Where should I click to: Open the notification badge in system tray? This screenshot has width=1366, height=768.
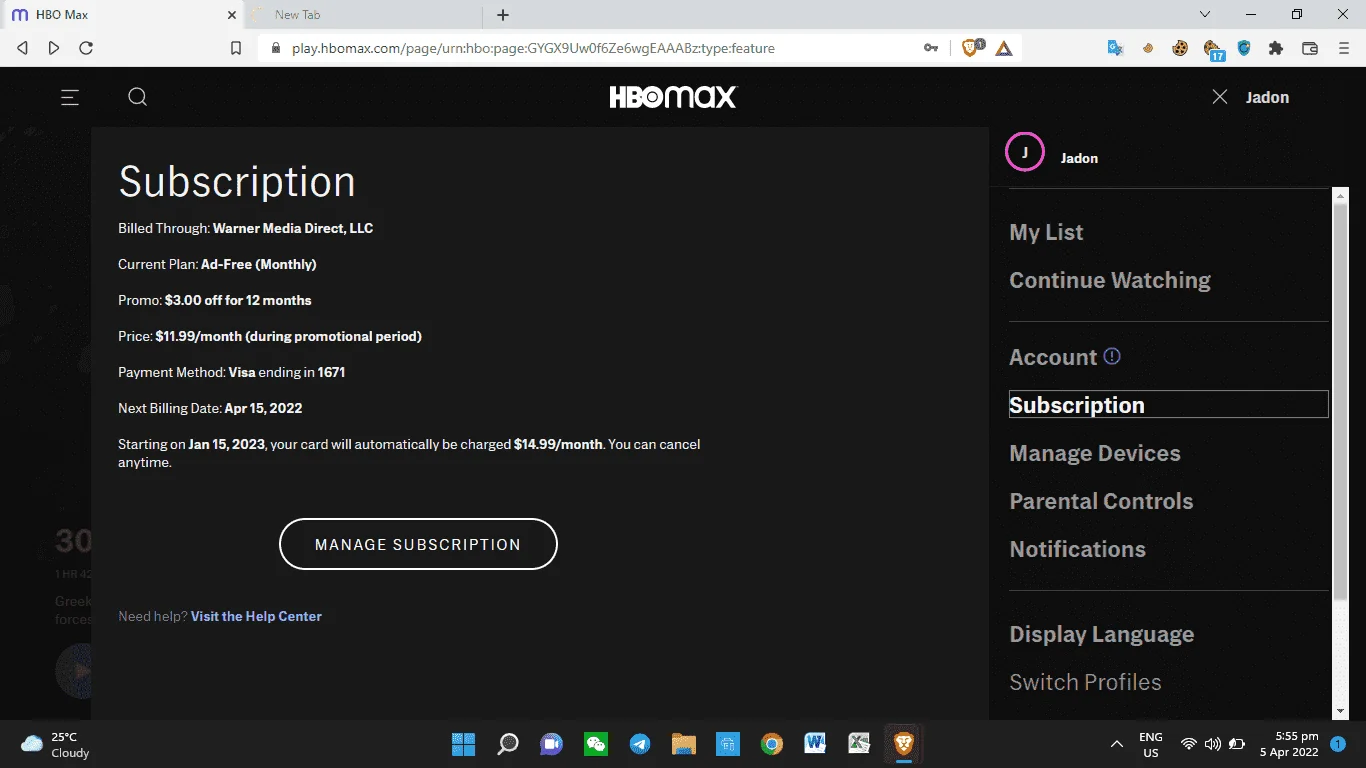point(1338,744)
